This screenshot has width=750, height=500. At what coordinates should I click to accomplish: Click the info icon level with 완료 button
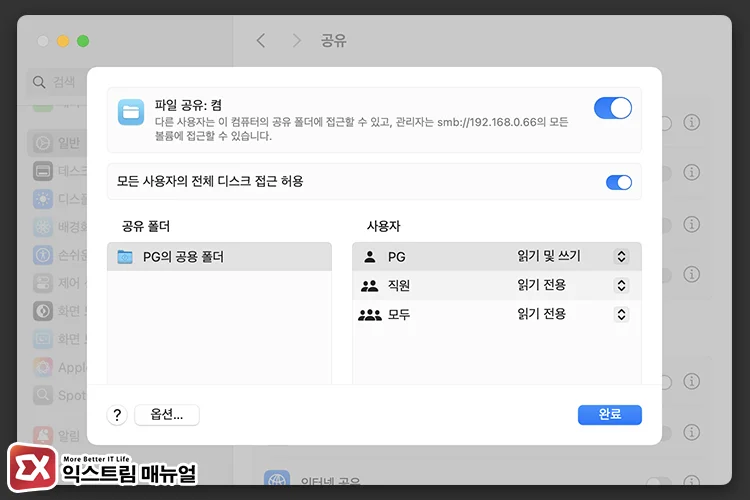point(692,432)
